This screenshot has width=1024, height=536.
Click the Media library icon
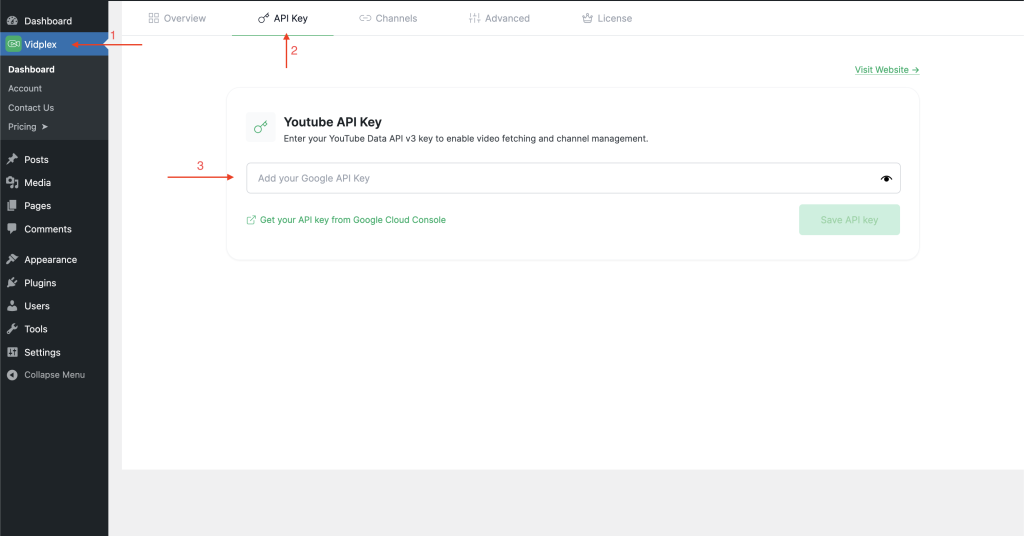point(12,183)
